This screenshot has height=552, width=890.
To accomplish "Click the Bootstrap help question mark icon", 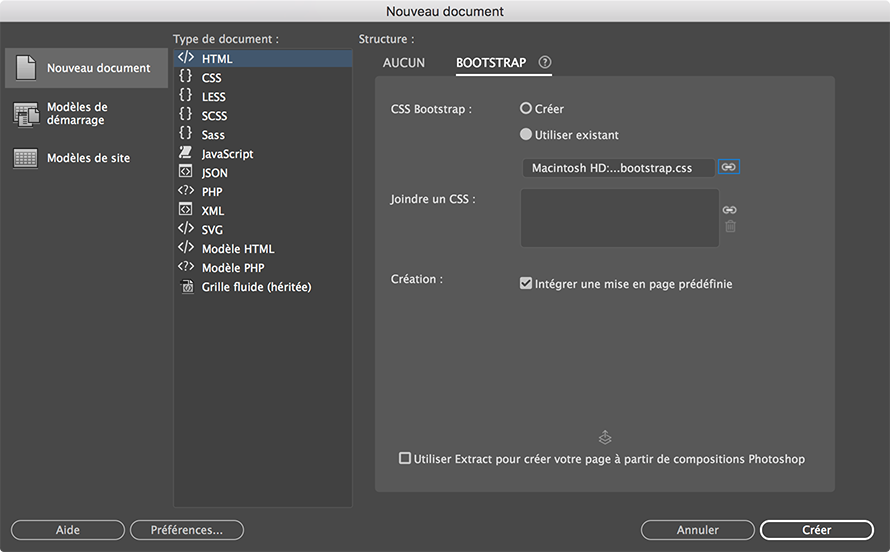I will click(545, 62).
